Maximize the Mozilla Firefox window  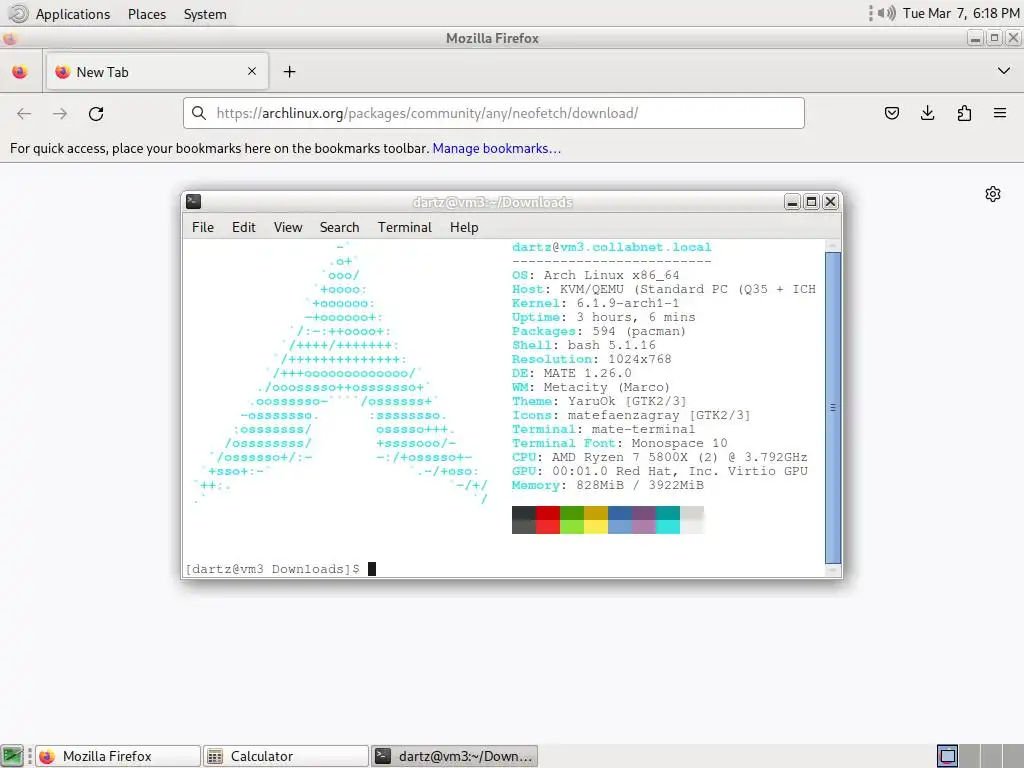994,38
